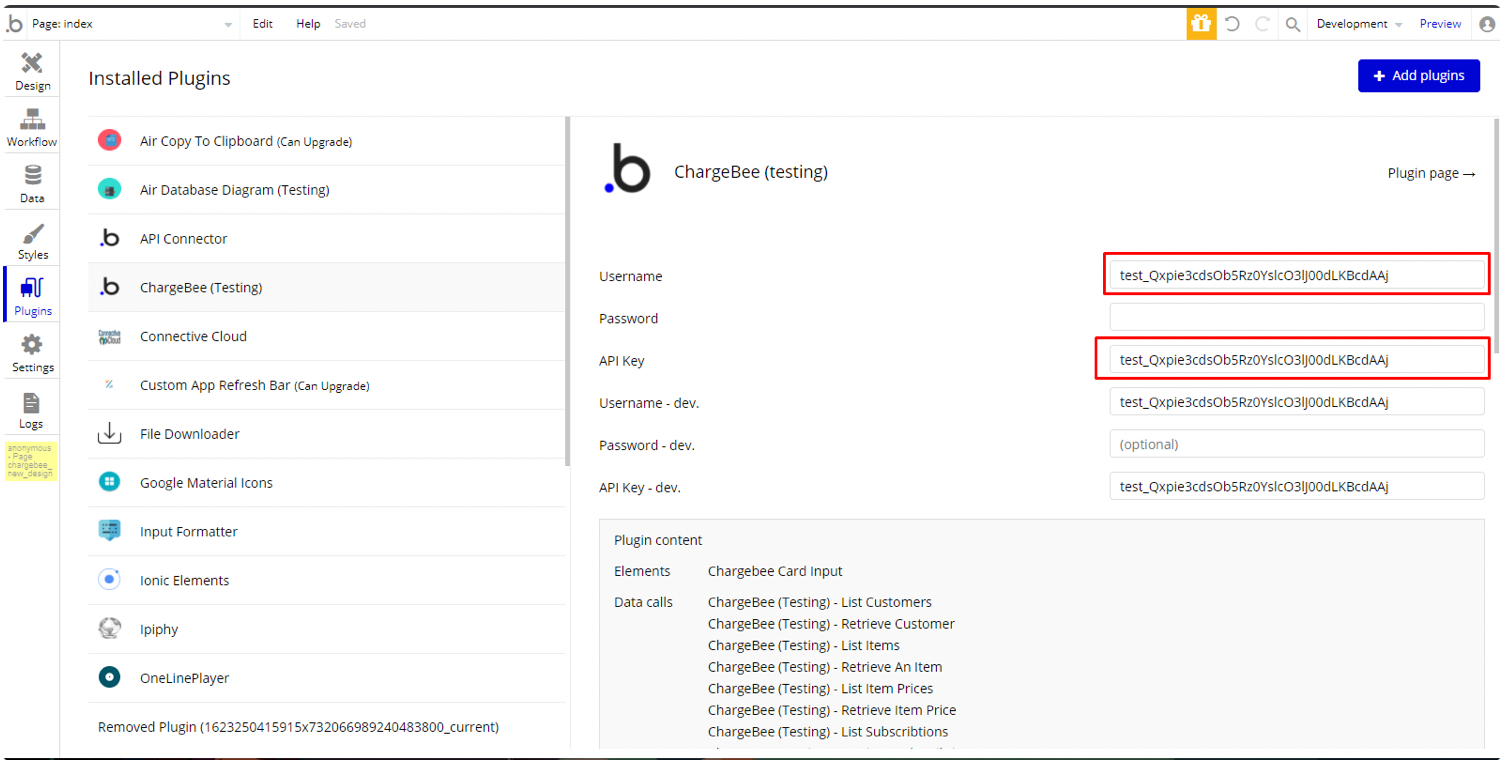Click Air Database Diagram plugin icon
The image size is (1500, 776).
[110, 189]
